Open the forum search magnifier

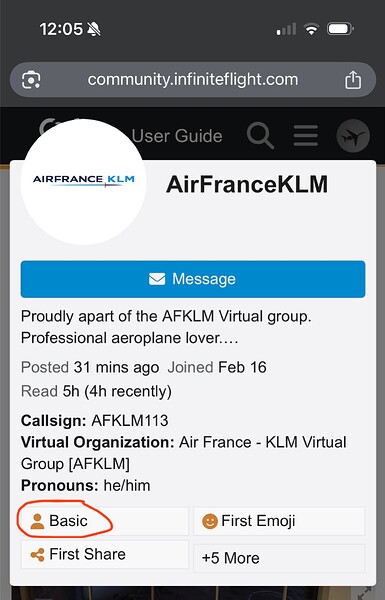(x=260, y=135)
